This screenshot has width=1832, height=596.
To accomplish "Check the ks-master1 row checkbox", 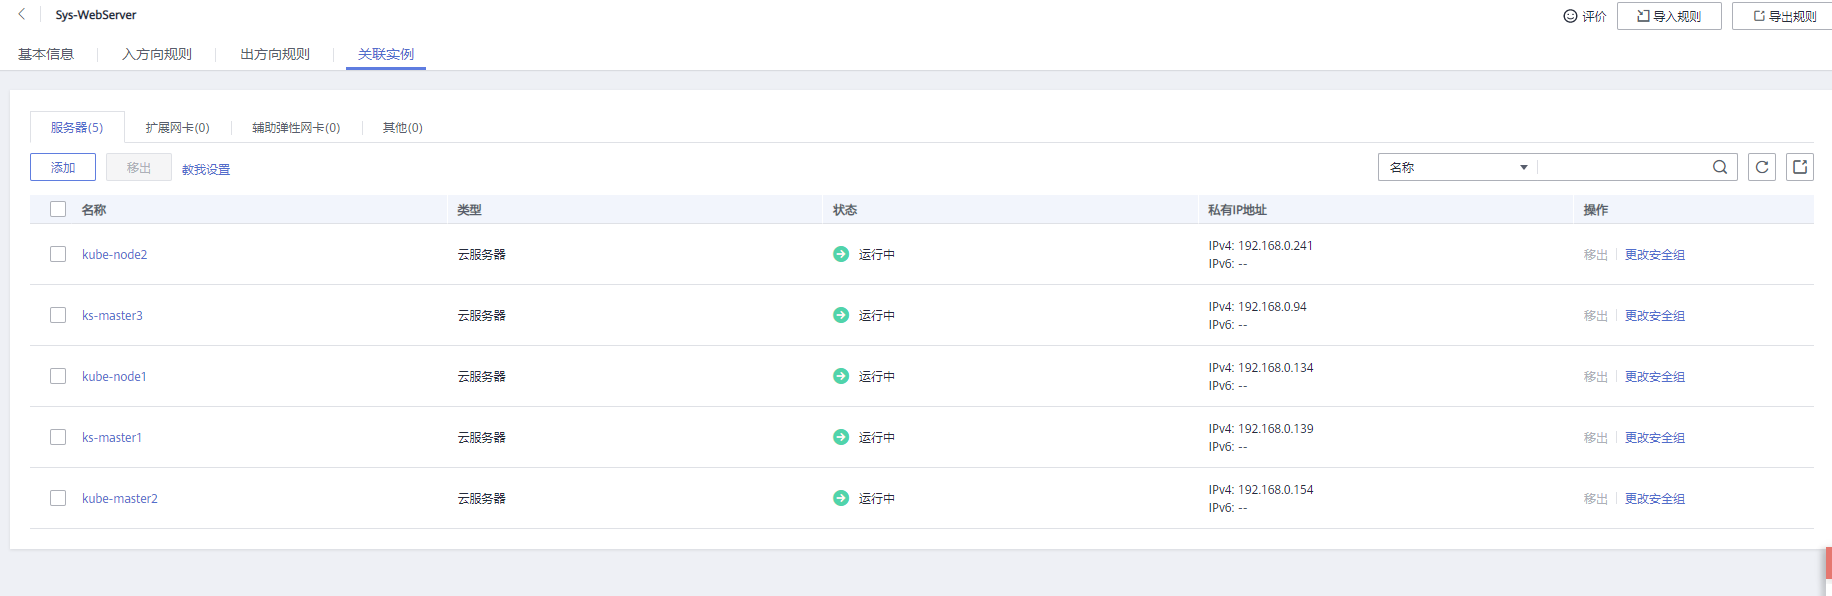I will coord(58,437).
